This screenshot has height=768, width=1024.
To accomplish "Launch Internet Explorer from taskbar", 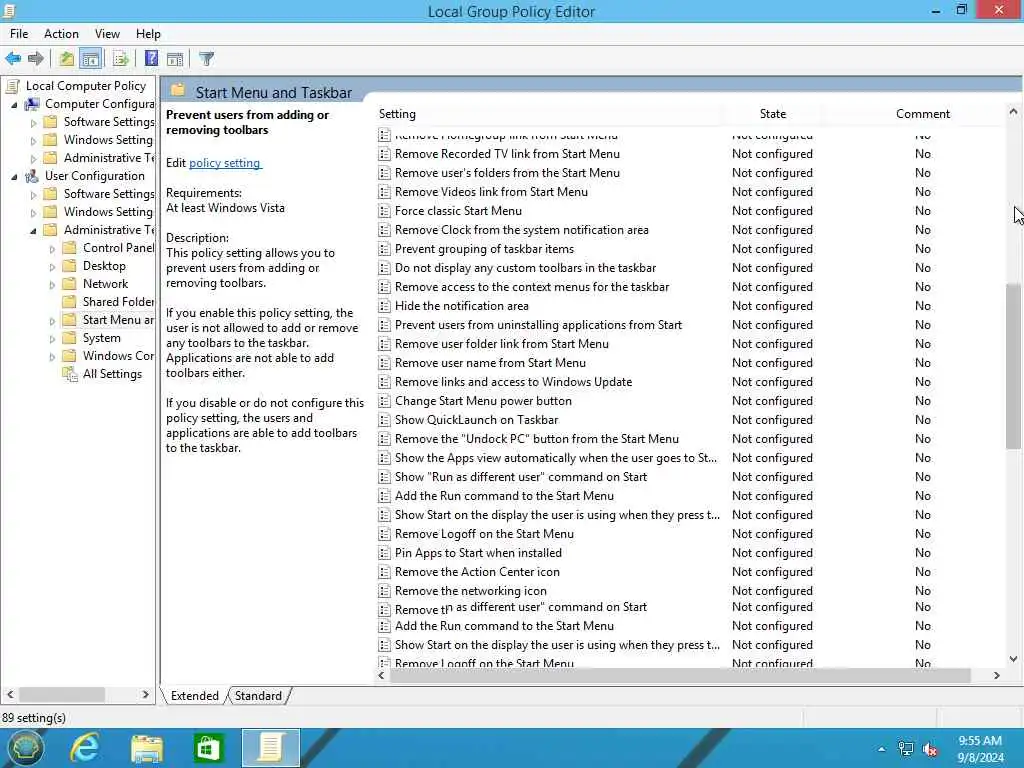I will click(85, 748).
